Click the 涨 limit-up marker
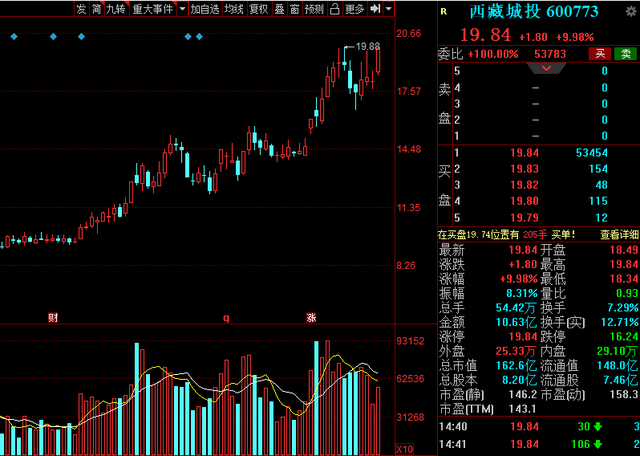The width and height of the screenshot is (640, 456). [311, 318]
